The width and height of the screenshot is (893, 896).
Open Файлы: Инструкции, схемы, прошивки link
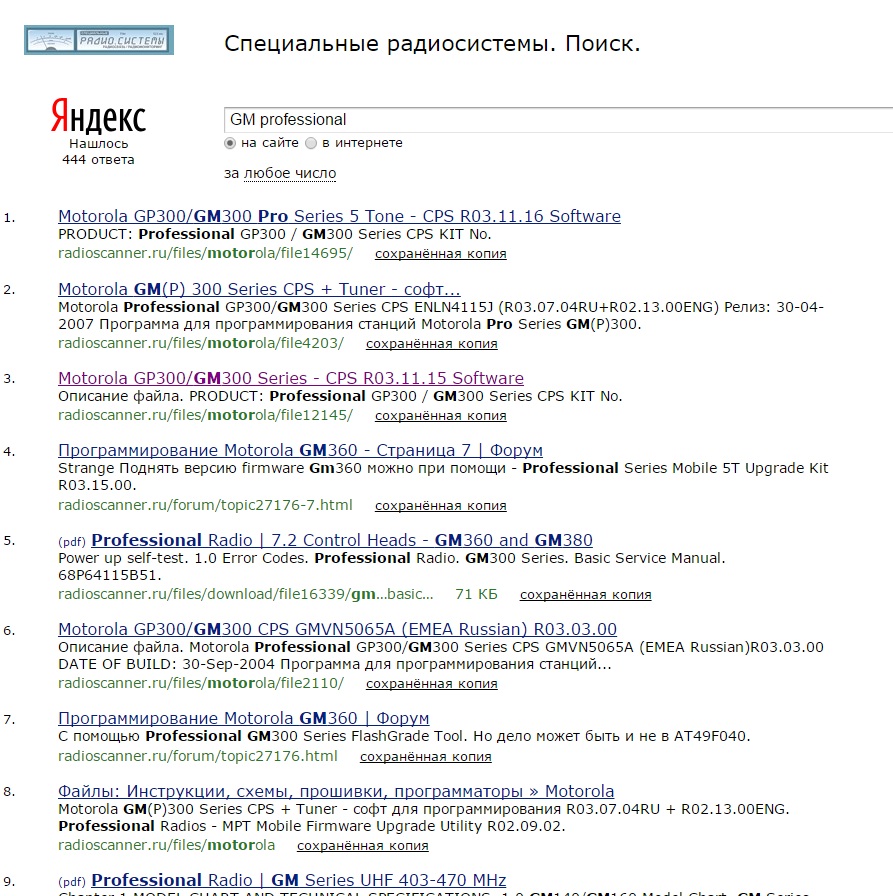click(336, 791)
